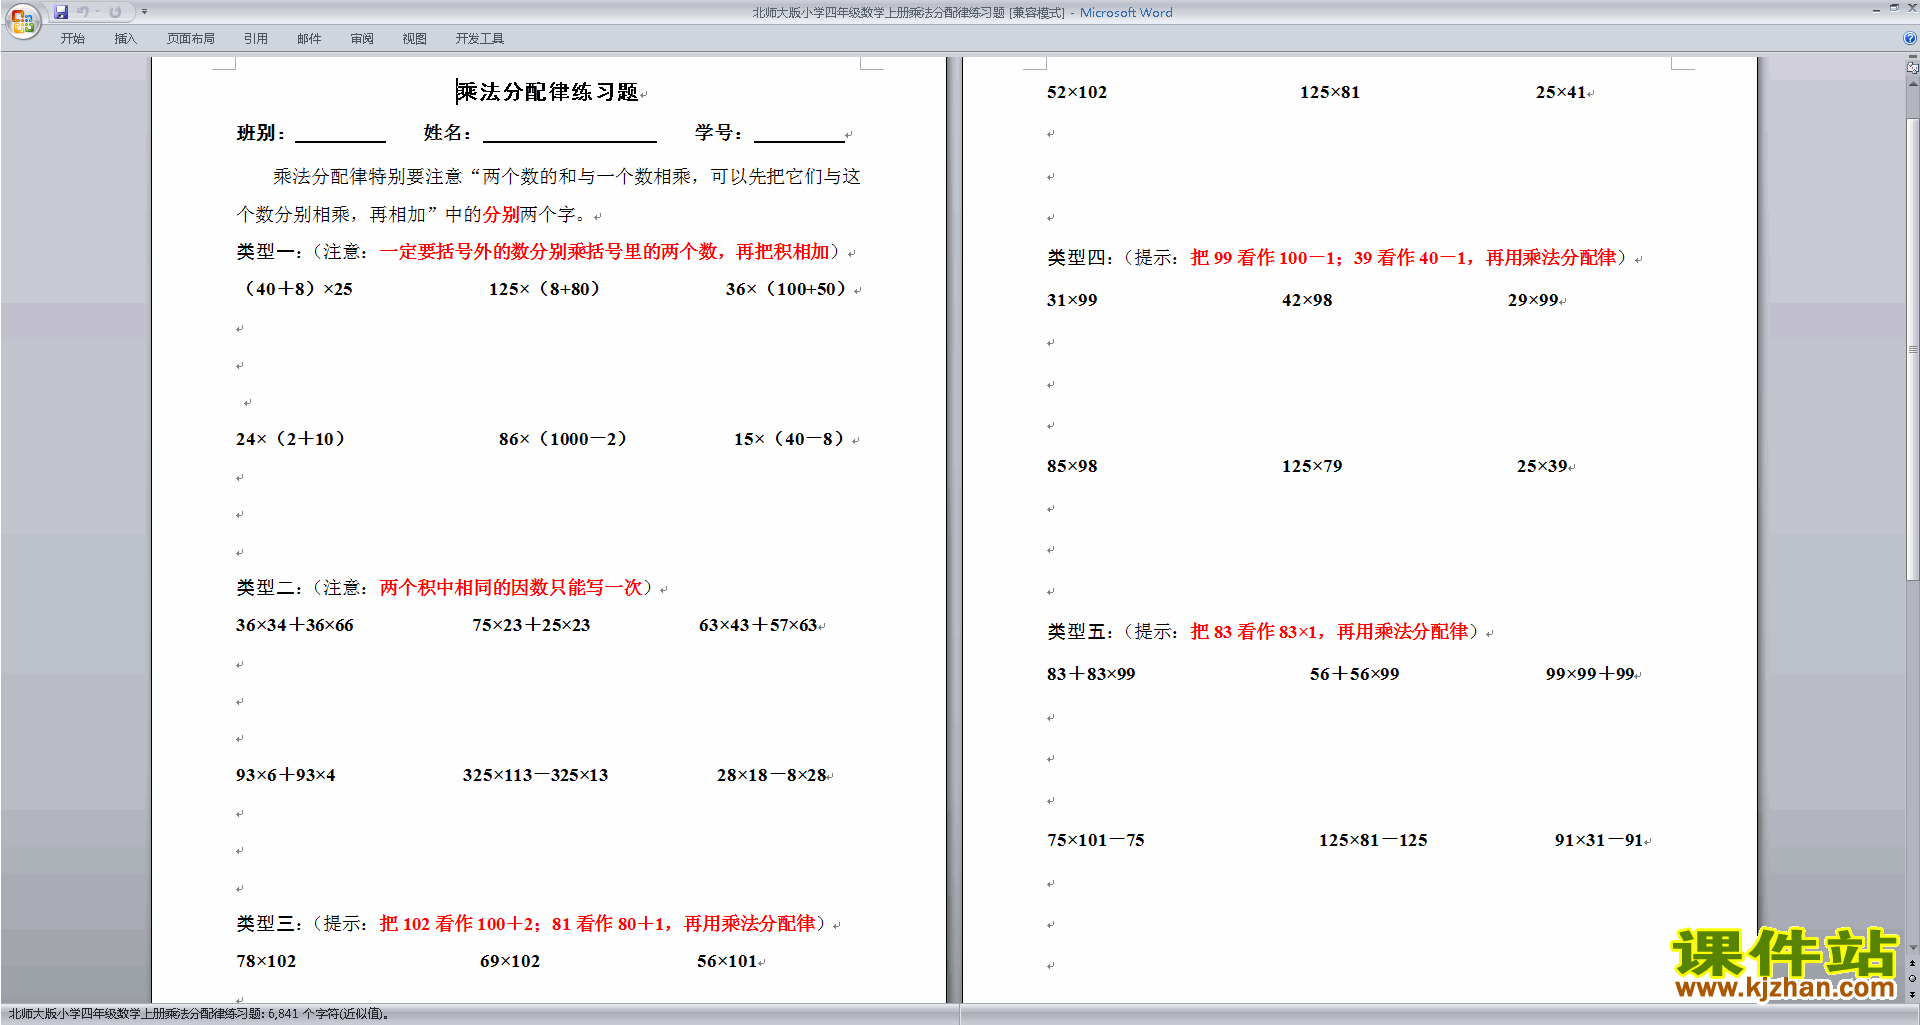Click the problem 36×（100+50）

coord(787,289)
